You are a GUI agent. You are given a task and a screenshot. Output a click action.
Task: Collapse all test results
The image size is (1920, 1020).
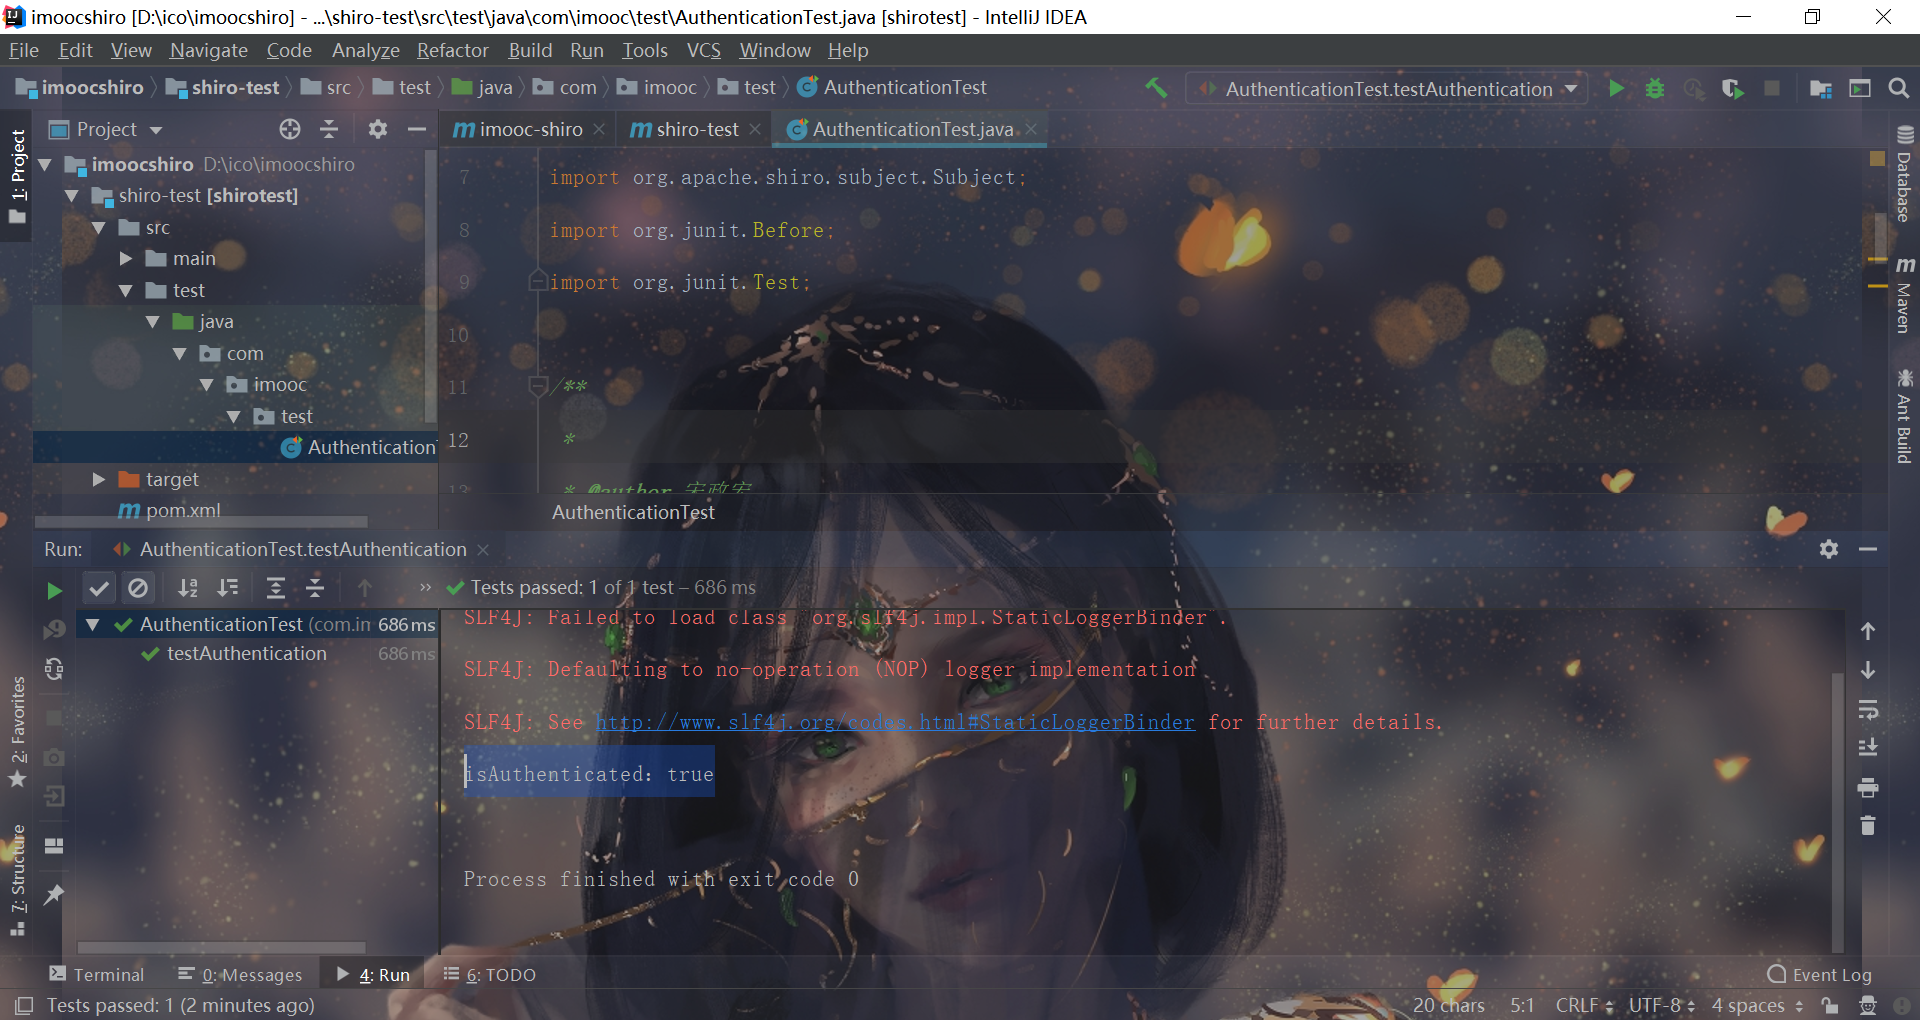(x=315, y=588)
